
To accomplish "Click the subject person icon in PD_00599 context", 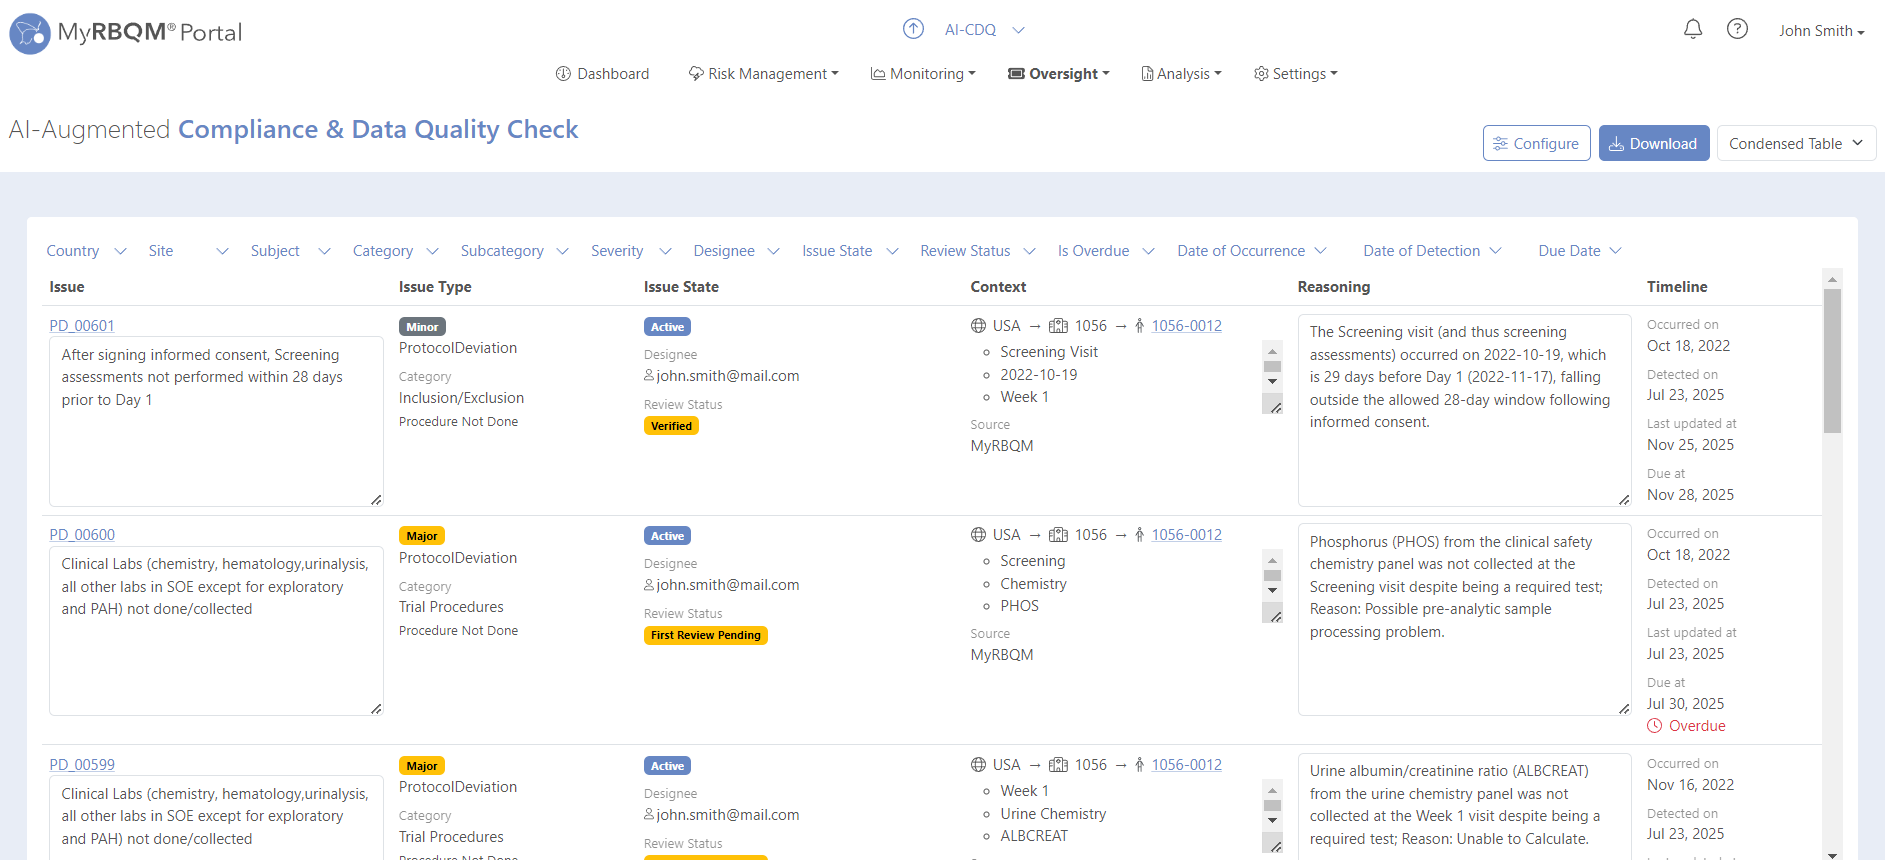I will tap(1139, 765).
